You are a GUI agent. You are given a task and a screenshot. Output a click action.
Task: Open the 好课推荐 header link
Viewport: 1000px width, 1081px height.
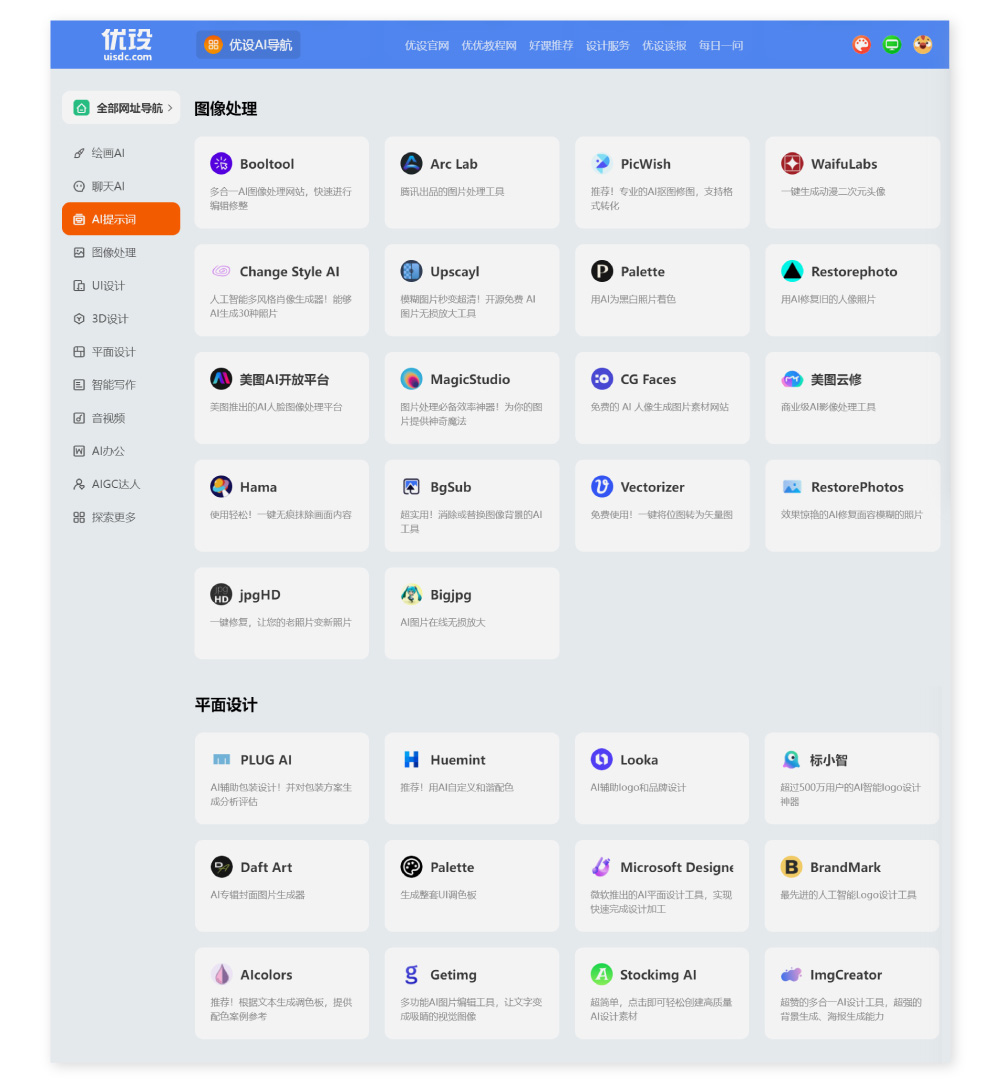(x=551, y=45)
